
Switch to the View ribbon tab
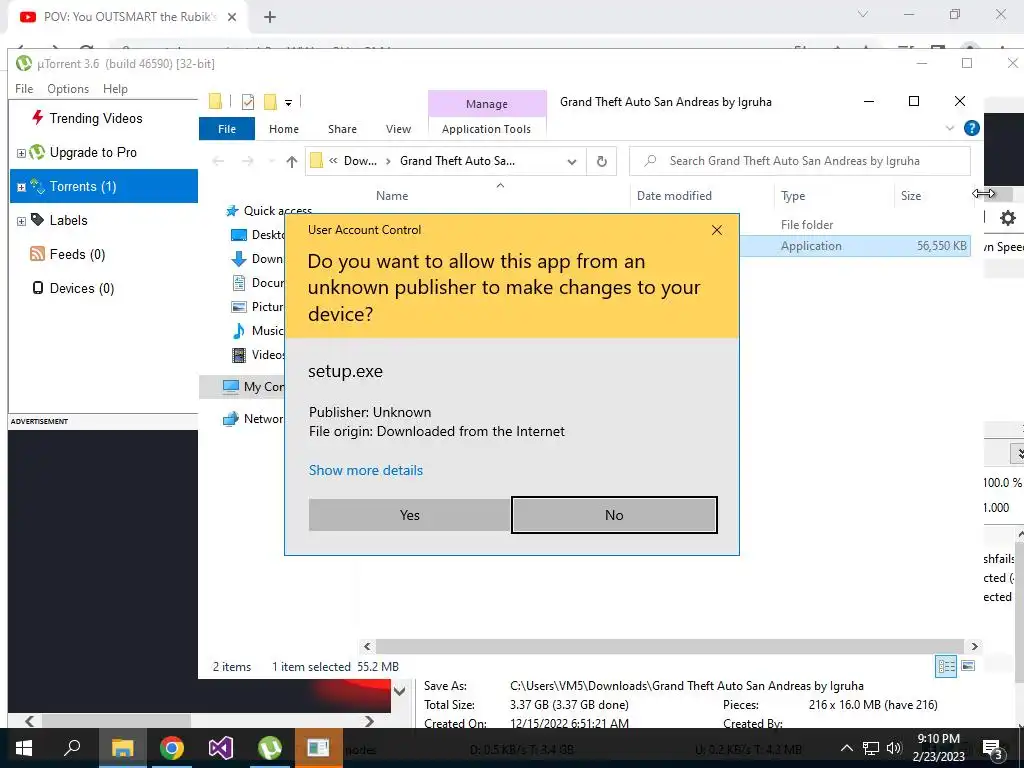click(398, 129)
